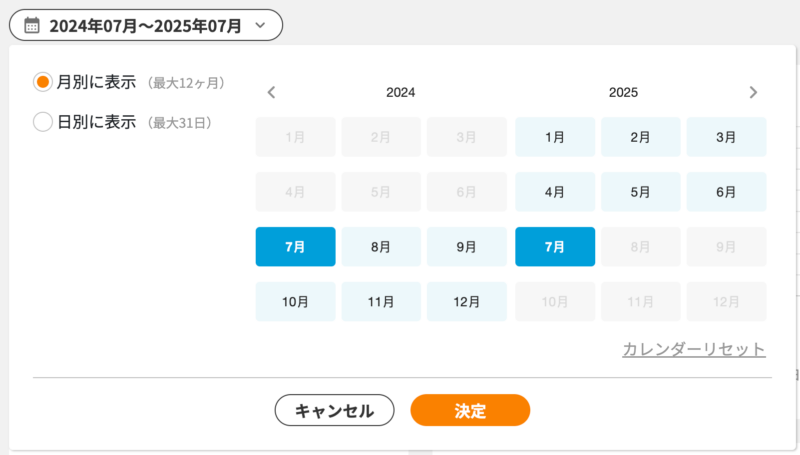Select the 月別に表示 radio button
This screenshot has height=455, width=800.
click(43, 82)
